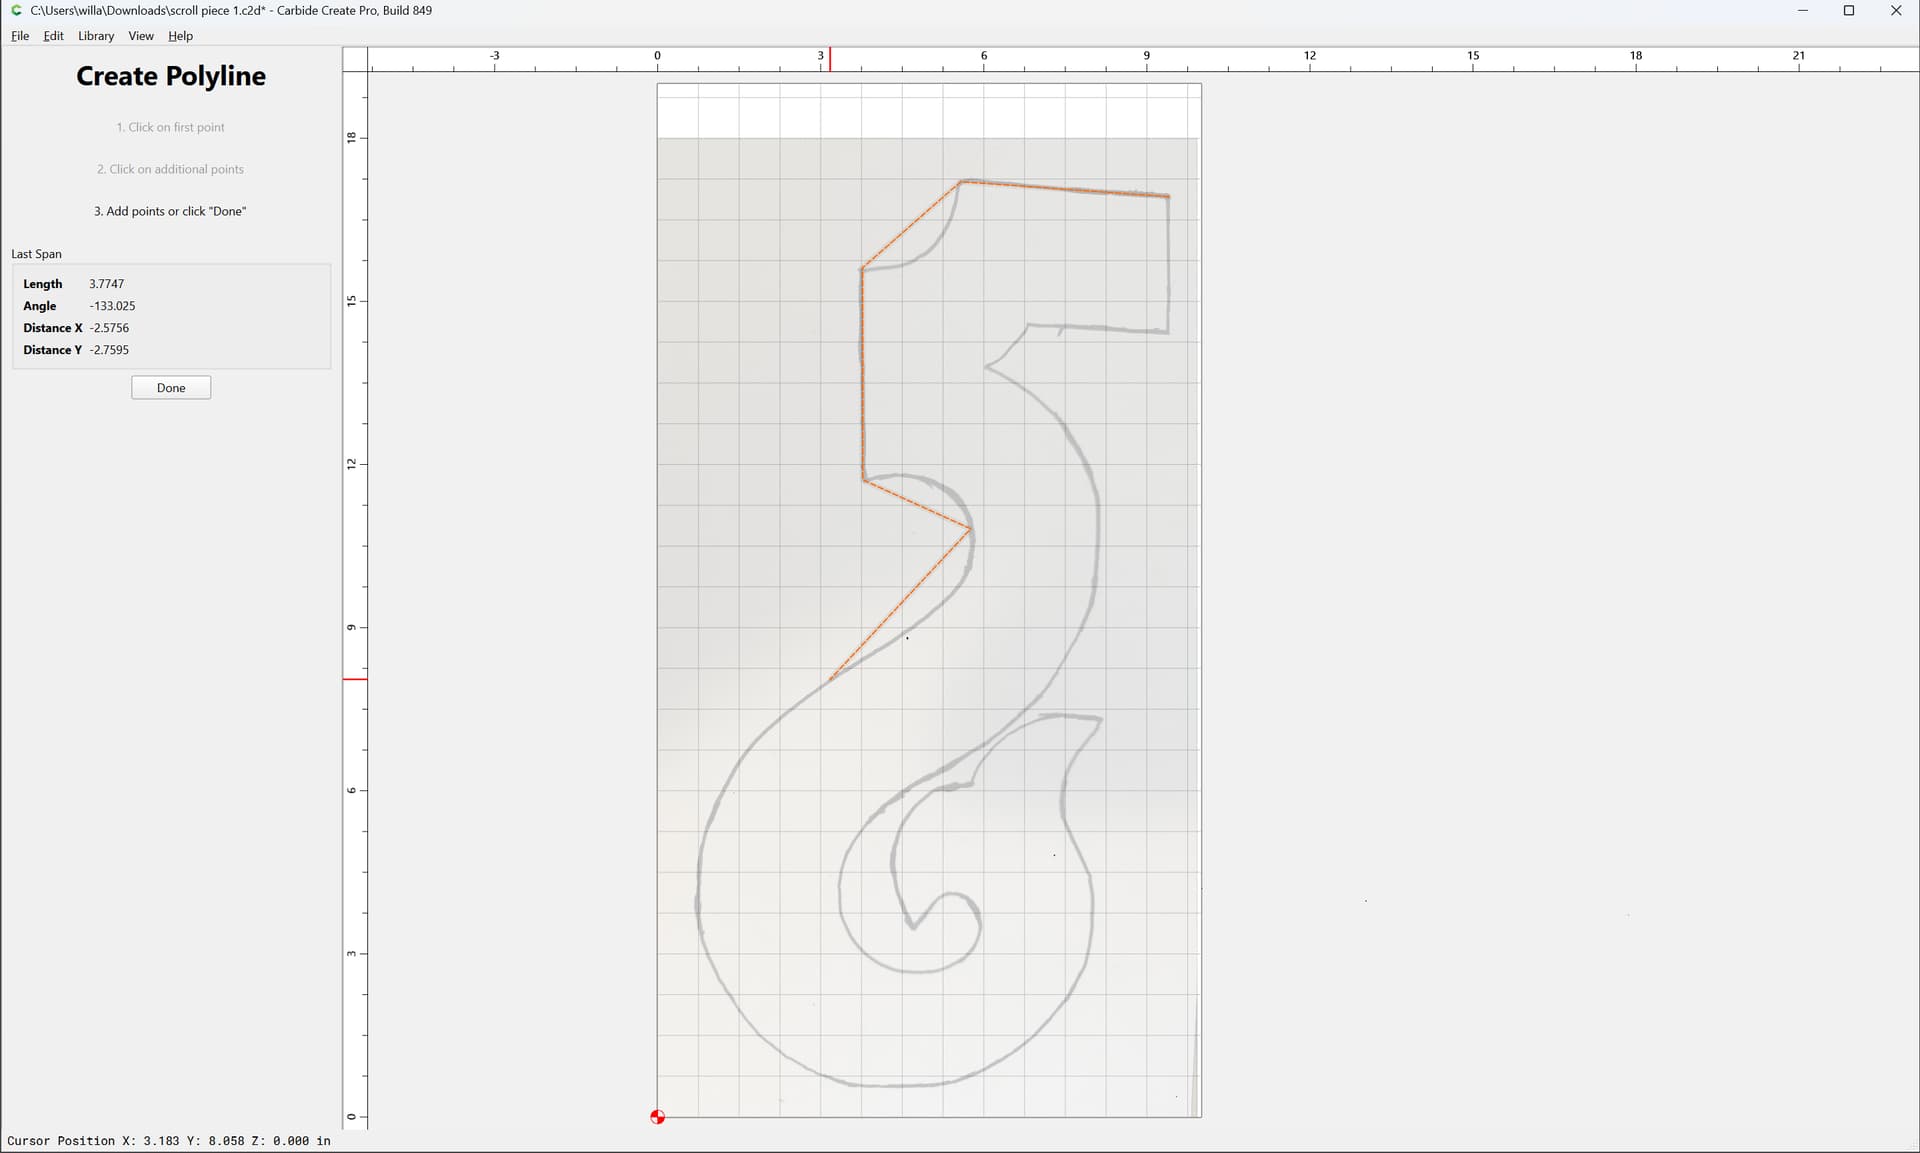This screenshot has height=1153, width=1920.
Task: Select the Angle value -133.025
Action: (x=112, y=306)
